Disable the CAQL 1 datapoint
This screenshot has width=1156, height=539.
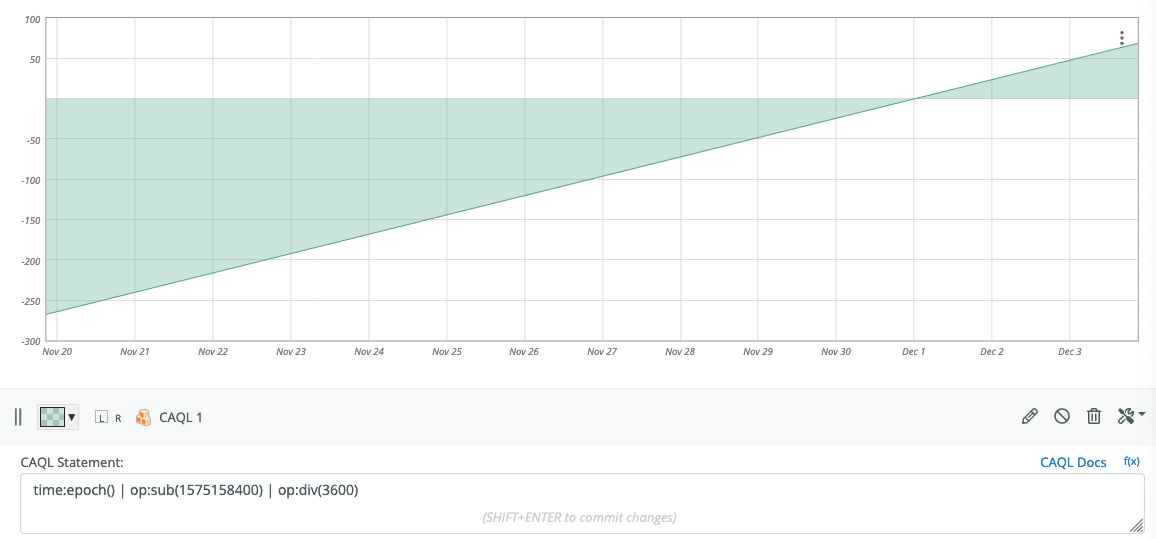[1062, 417]
